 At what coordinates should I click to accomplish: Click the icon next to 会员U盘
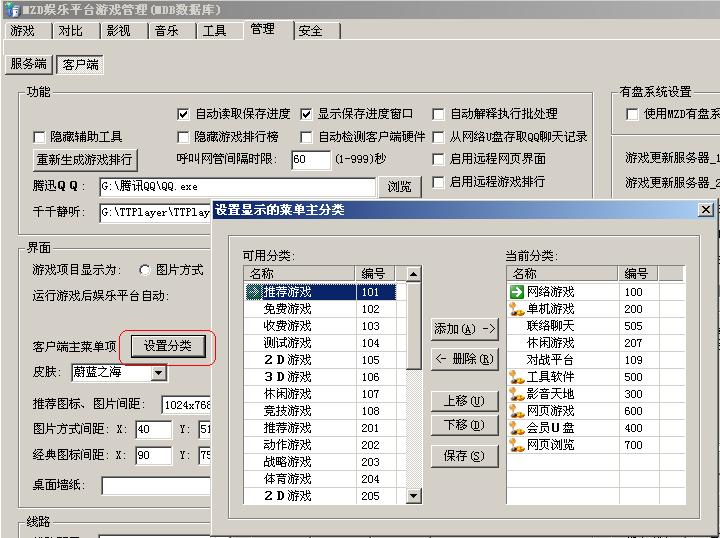point(517,428)
